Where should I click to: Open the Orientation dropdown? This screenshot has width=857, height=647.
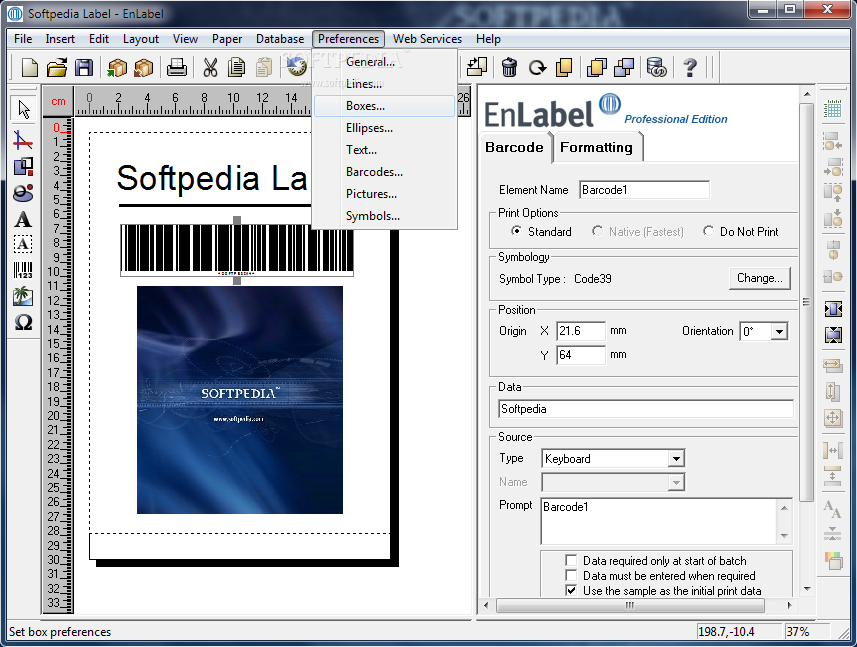point(779,331)
